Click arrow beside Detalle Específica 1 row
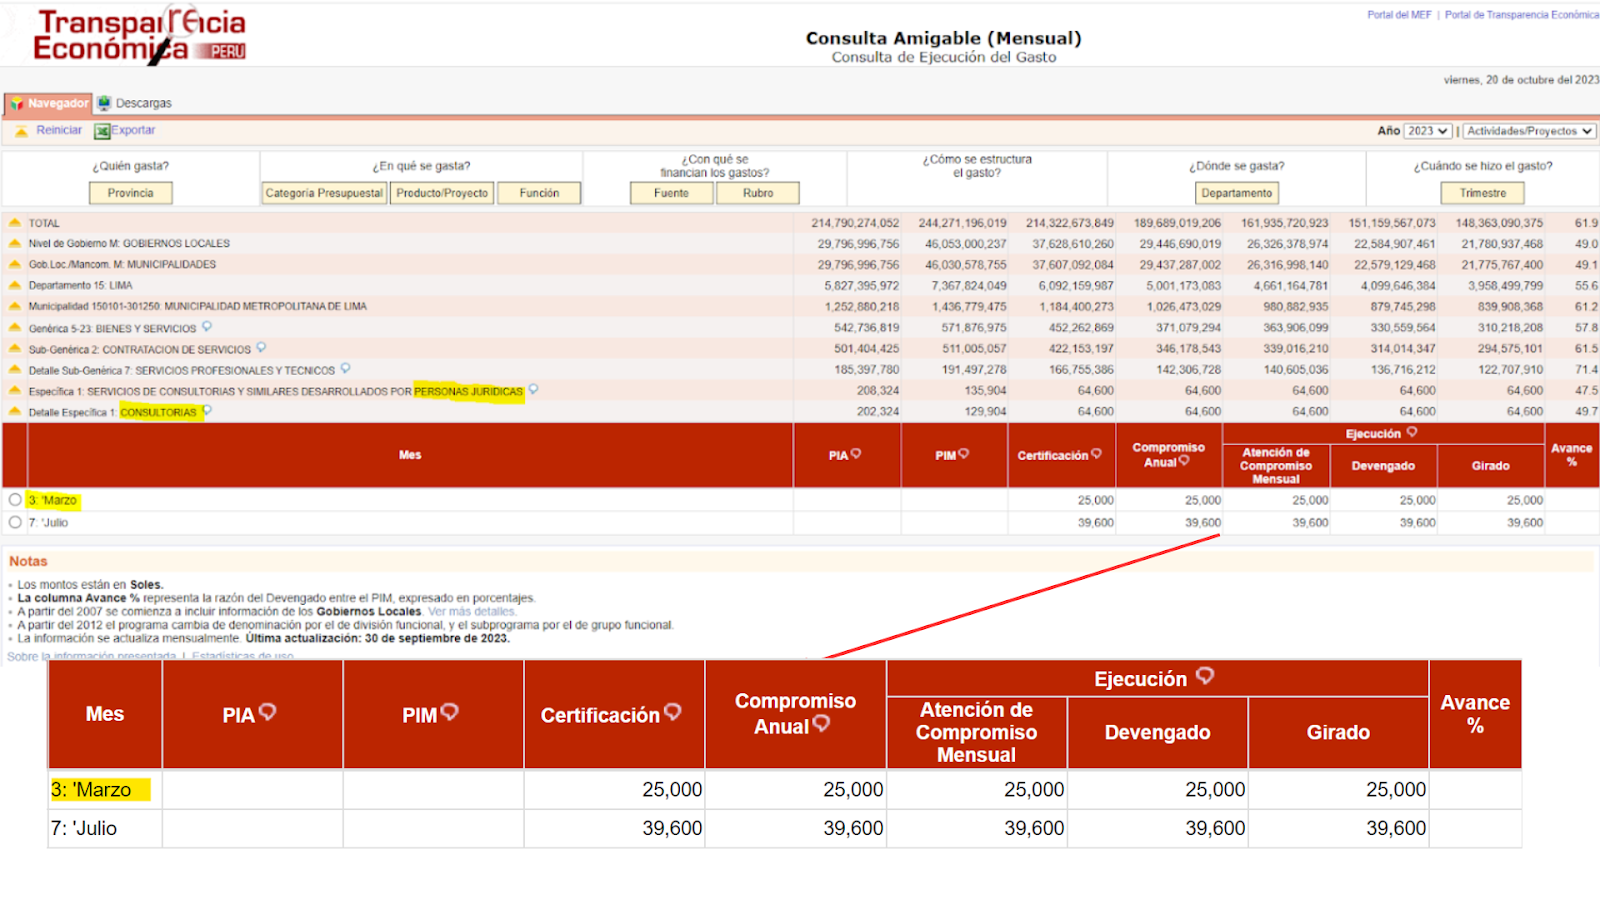This screenshot has width=1600, height=900. click(15, 412)
